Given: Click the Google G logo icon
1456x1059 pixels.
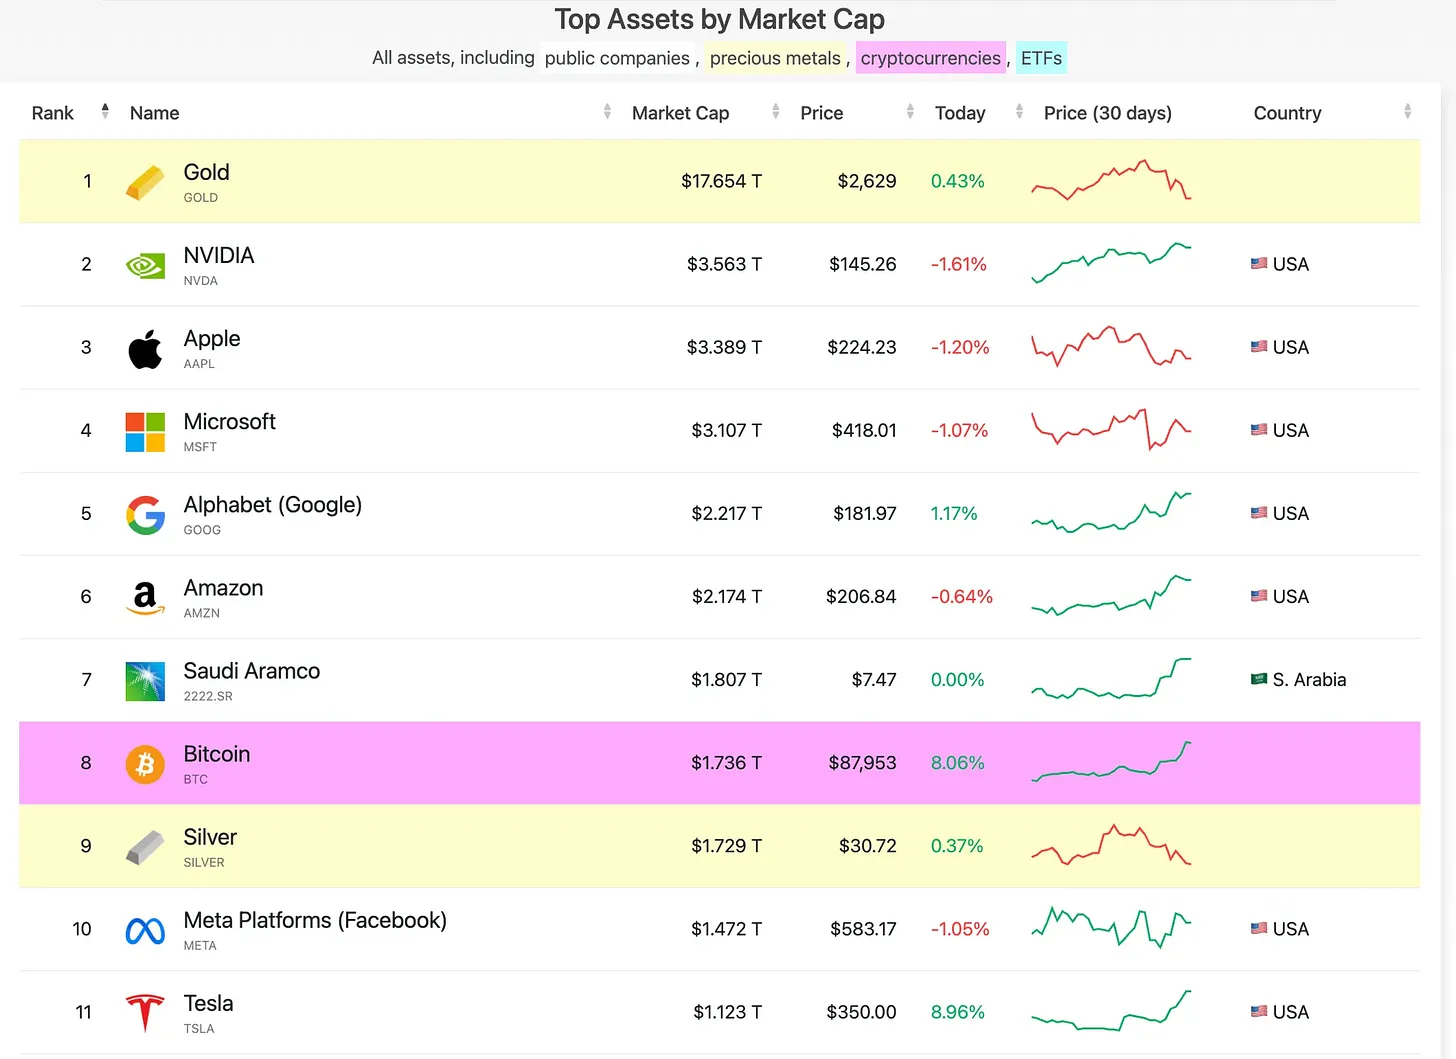Looking at the screenshot, I should coord(145,515).
